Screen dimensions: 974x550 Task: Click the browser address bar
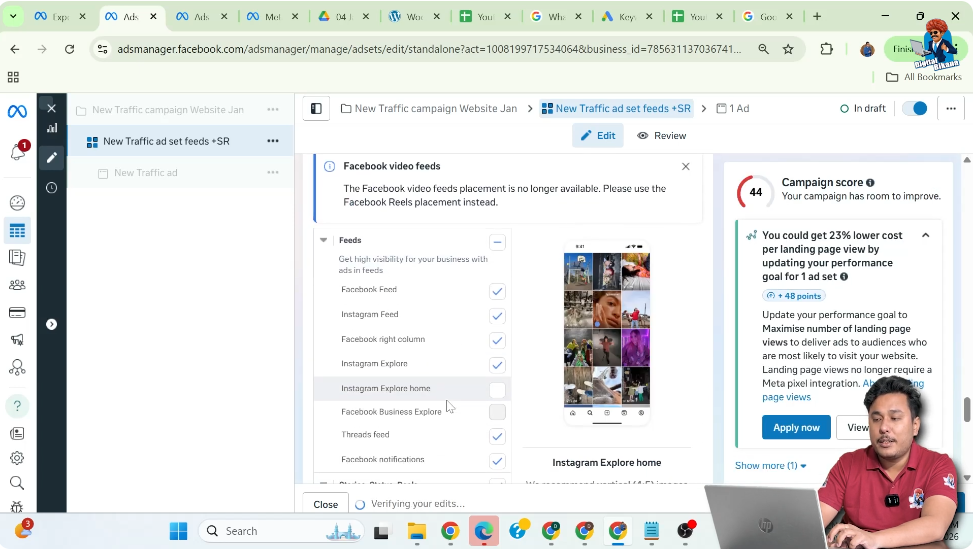click(x=429, y=49)
